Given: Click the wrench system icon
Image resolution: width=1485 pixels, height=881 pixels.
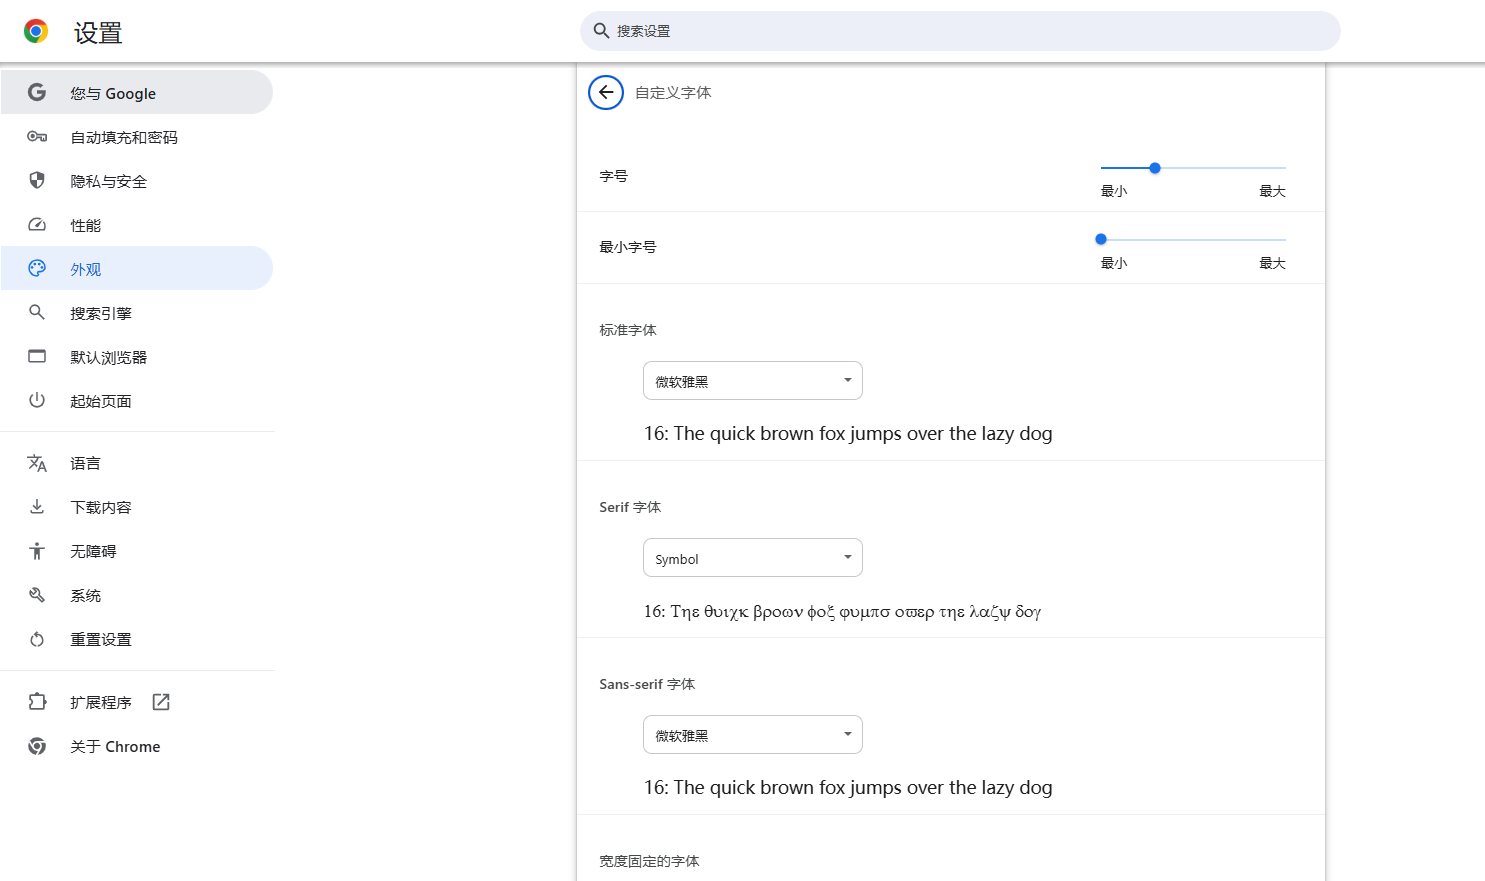Looking at the screenshot, I should pyautogui.click(x=37, y=595).
